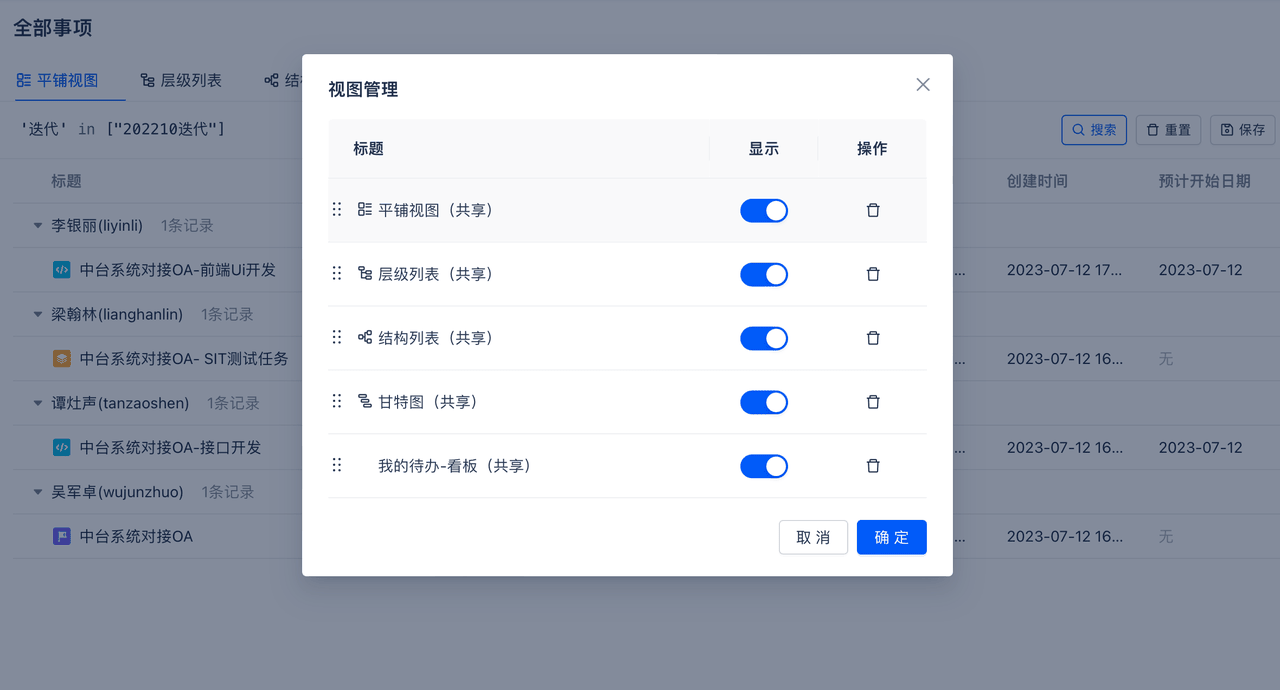
Task: Click the 搜索 search button
Action: coord(1094,130)
